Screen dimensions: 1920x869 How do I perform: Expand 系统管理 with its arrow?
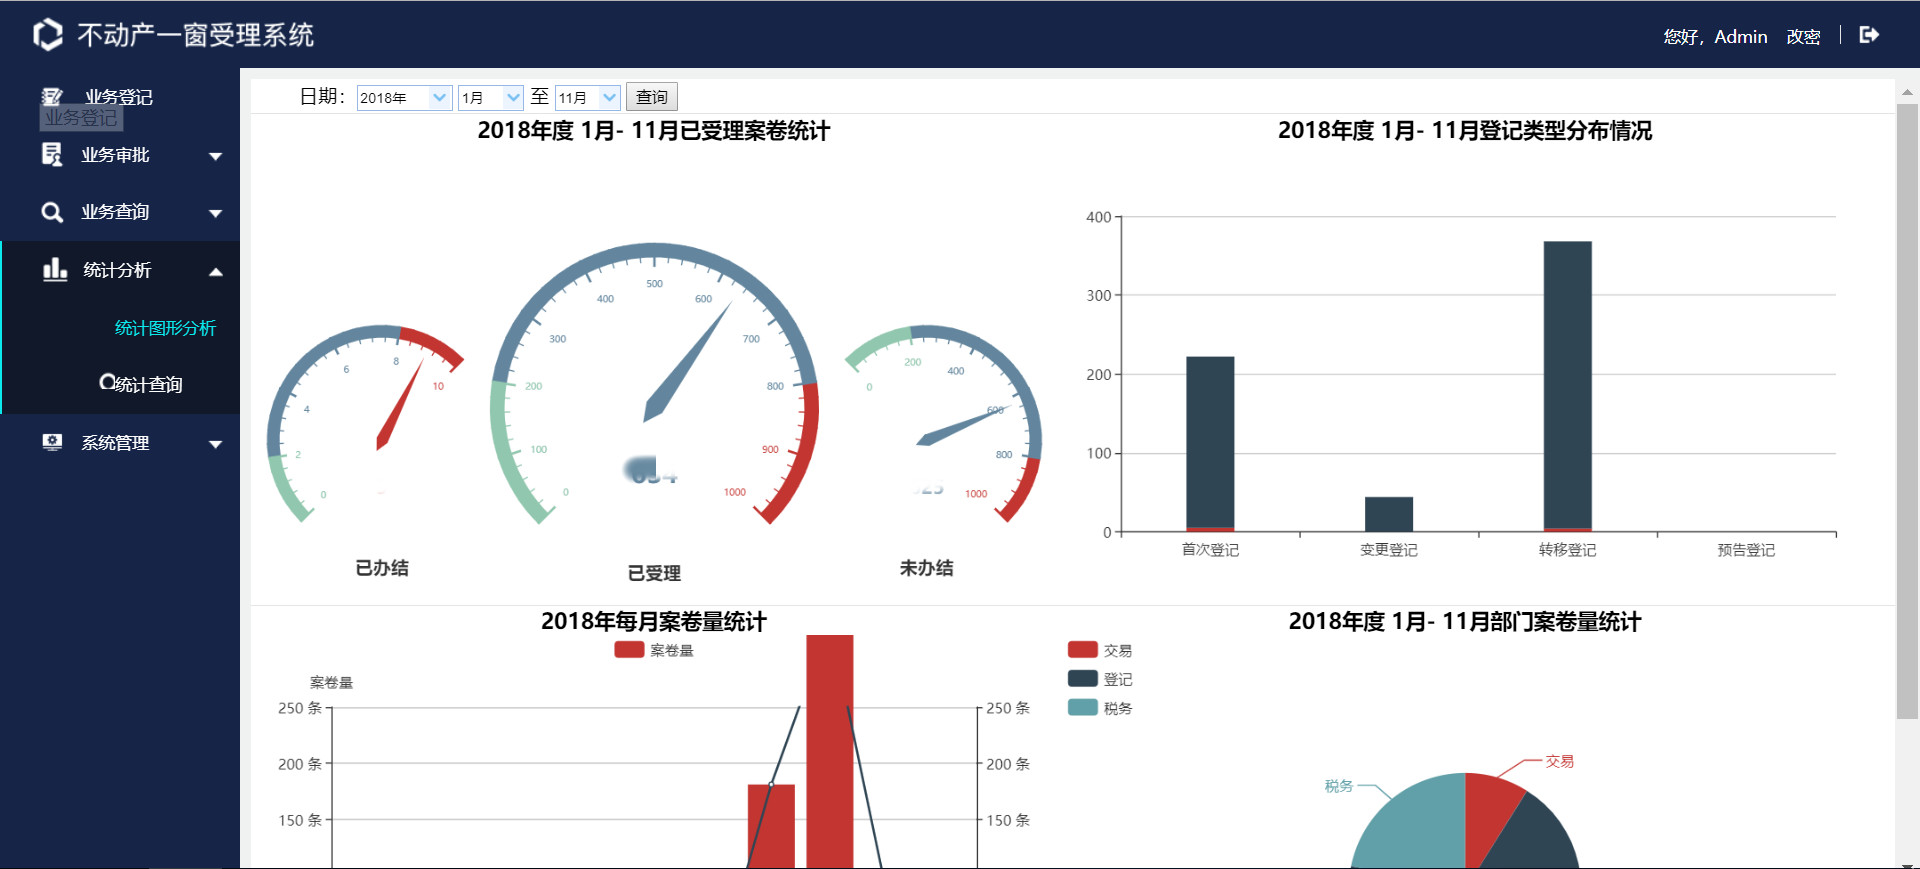pyautogui.click(x=215, y=444)
